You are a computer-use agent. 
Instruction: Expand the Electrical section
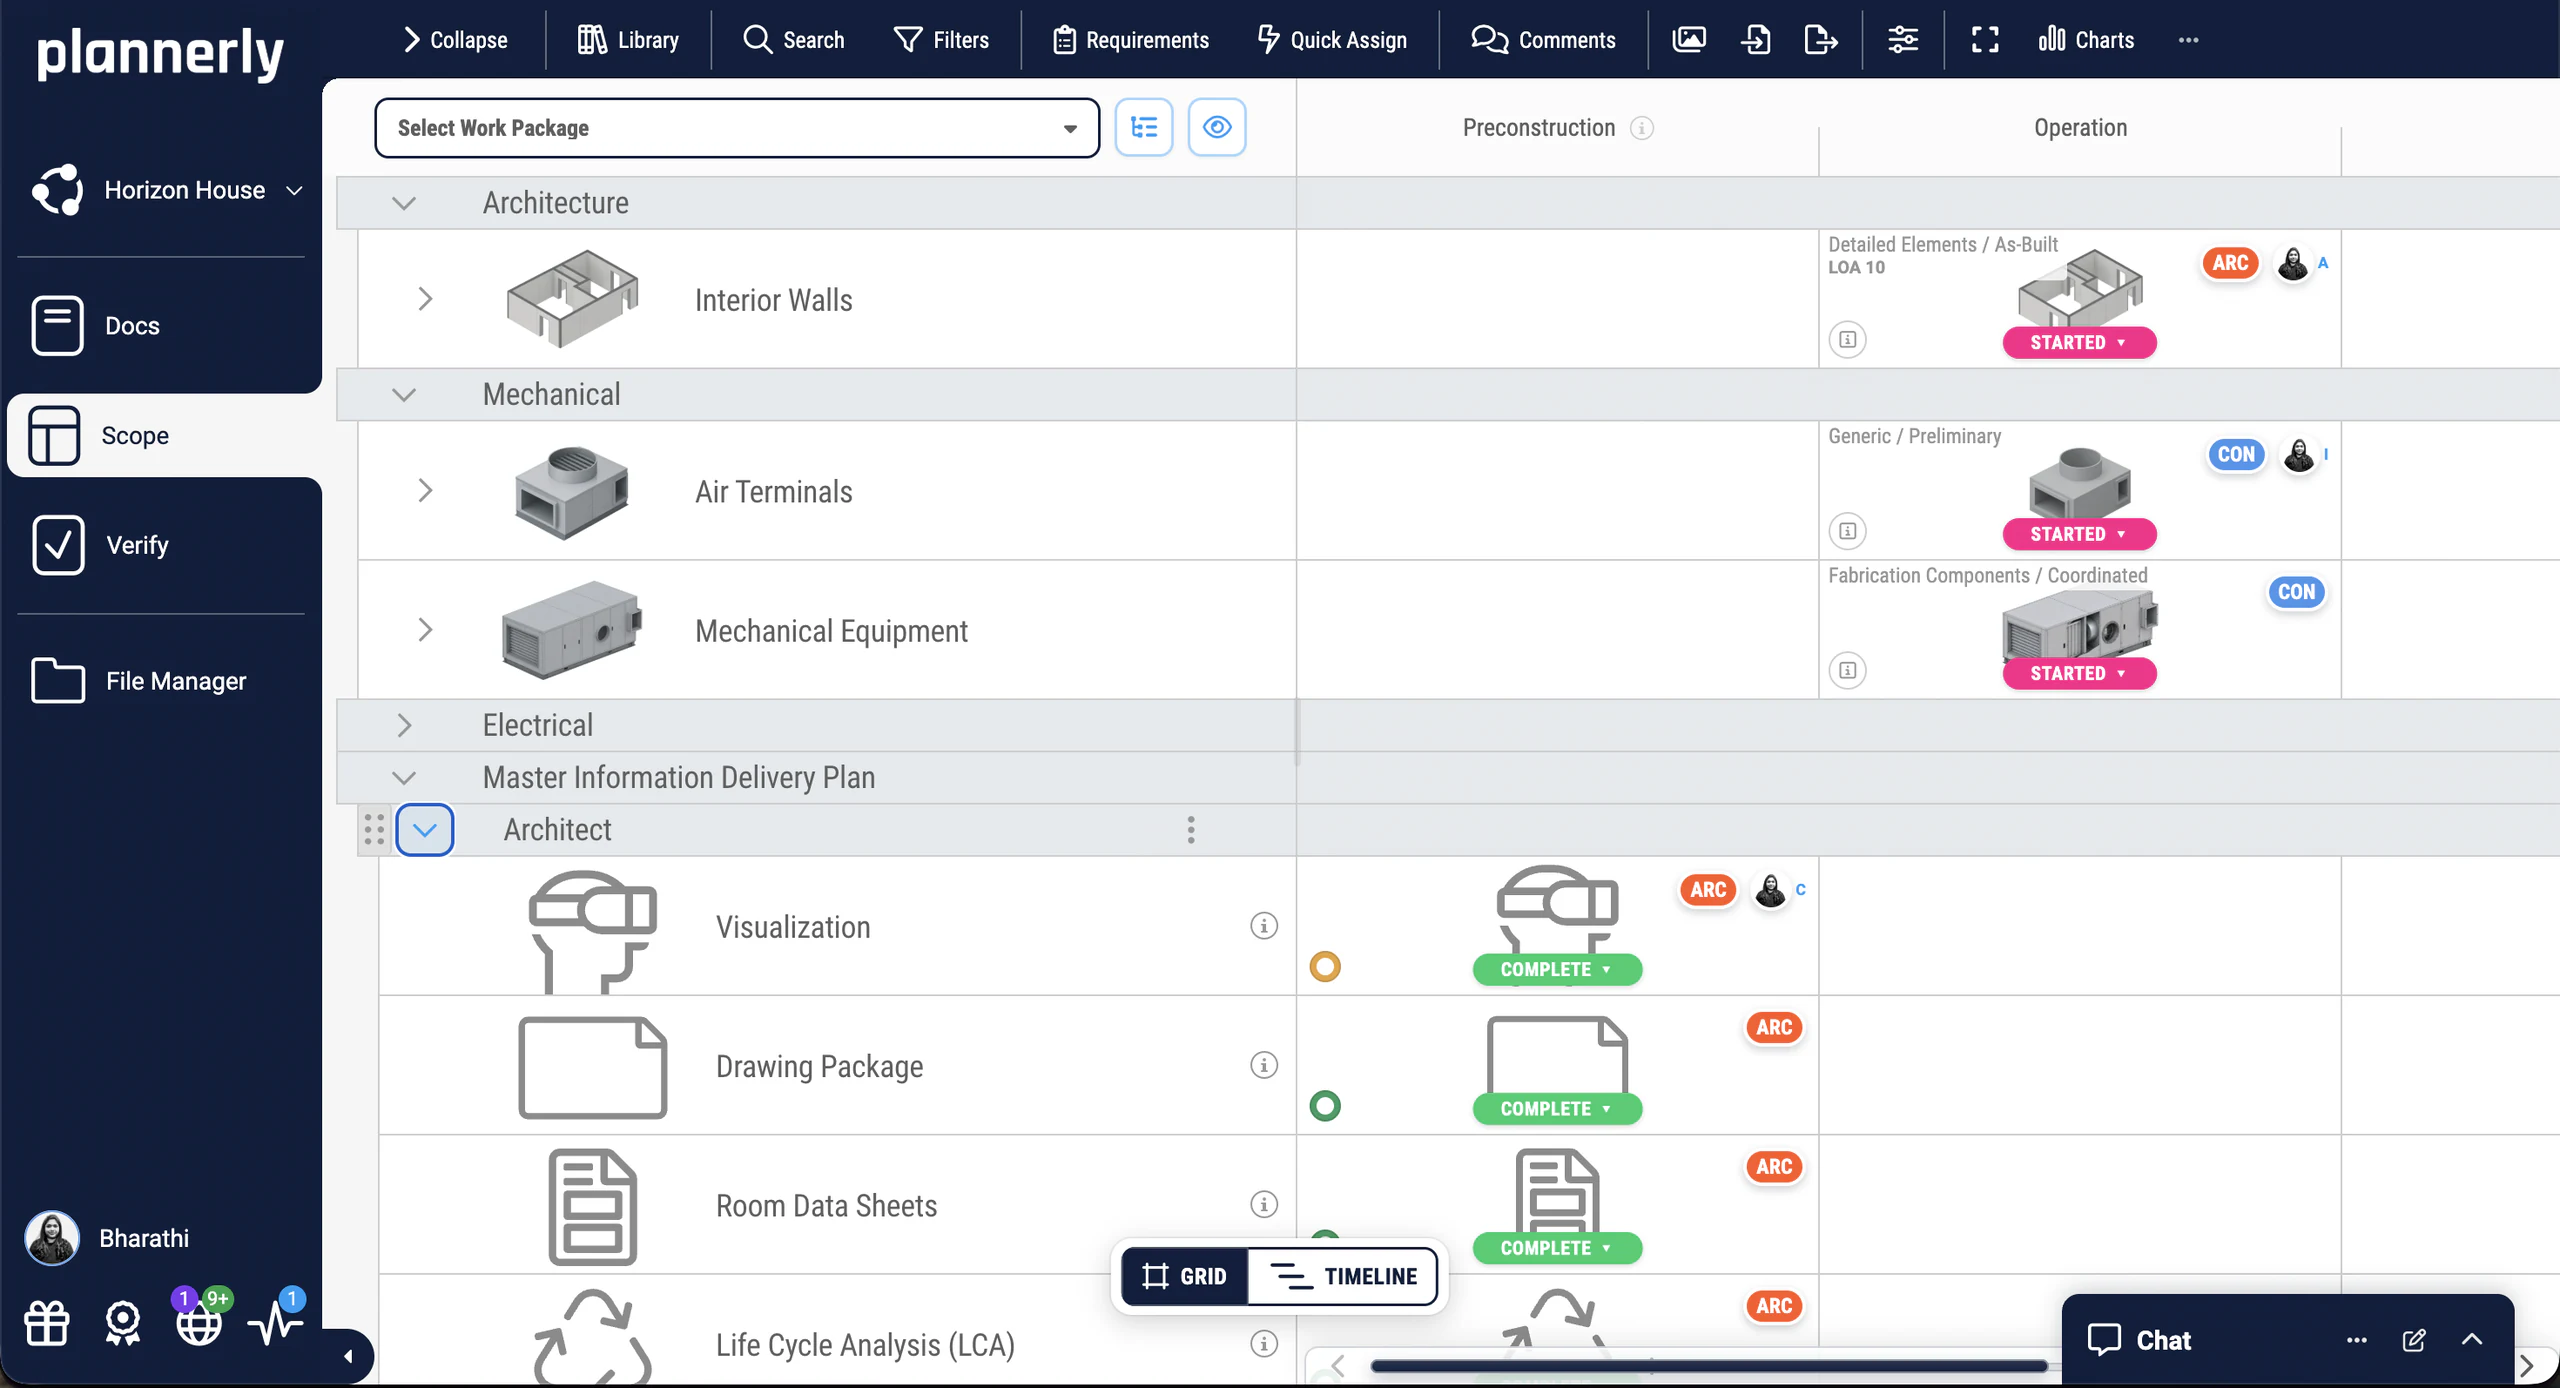404,725
